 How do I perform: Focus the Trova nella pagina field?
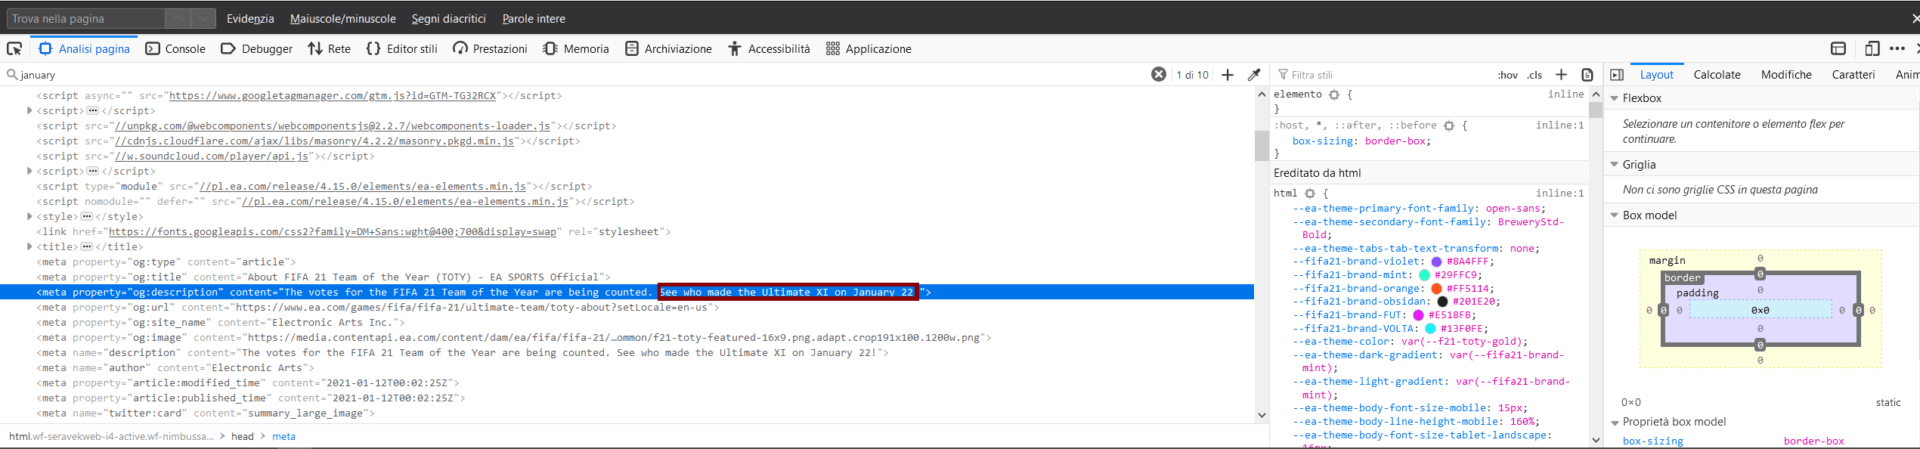tap(85, 18)
